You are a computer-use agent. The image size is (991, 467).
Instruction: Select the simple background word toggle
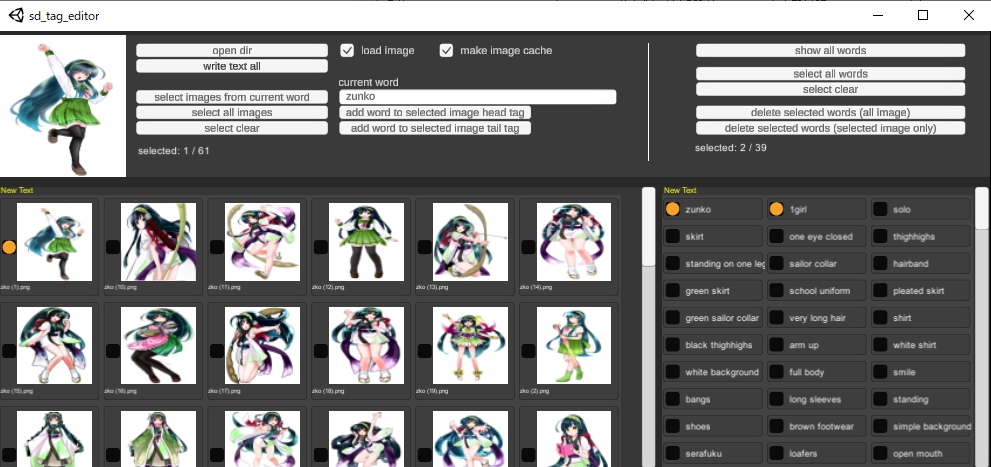point(880,427)
